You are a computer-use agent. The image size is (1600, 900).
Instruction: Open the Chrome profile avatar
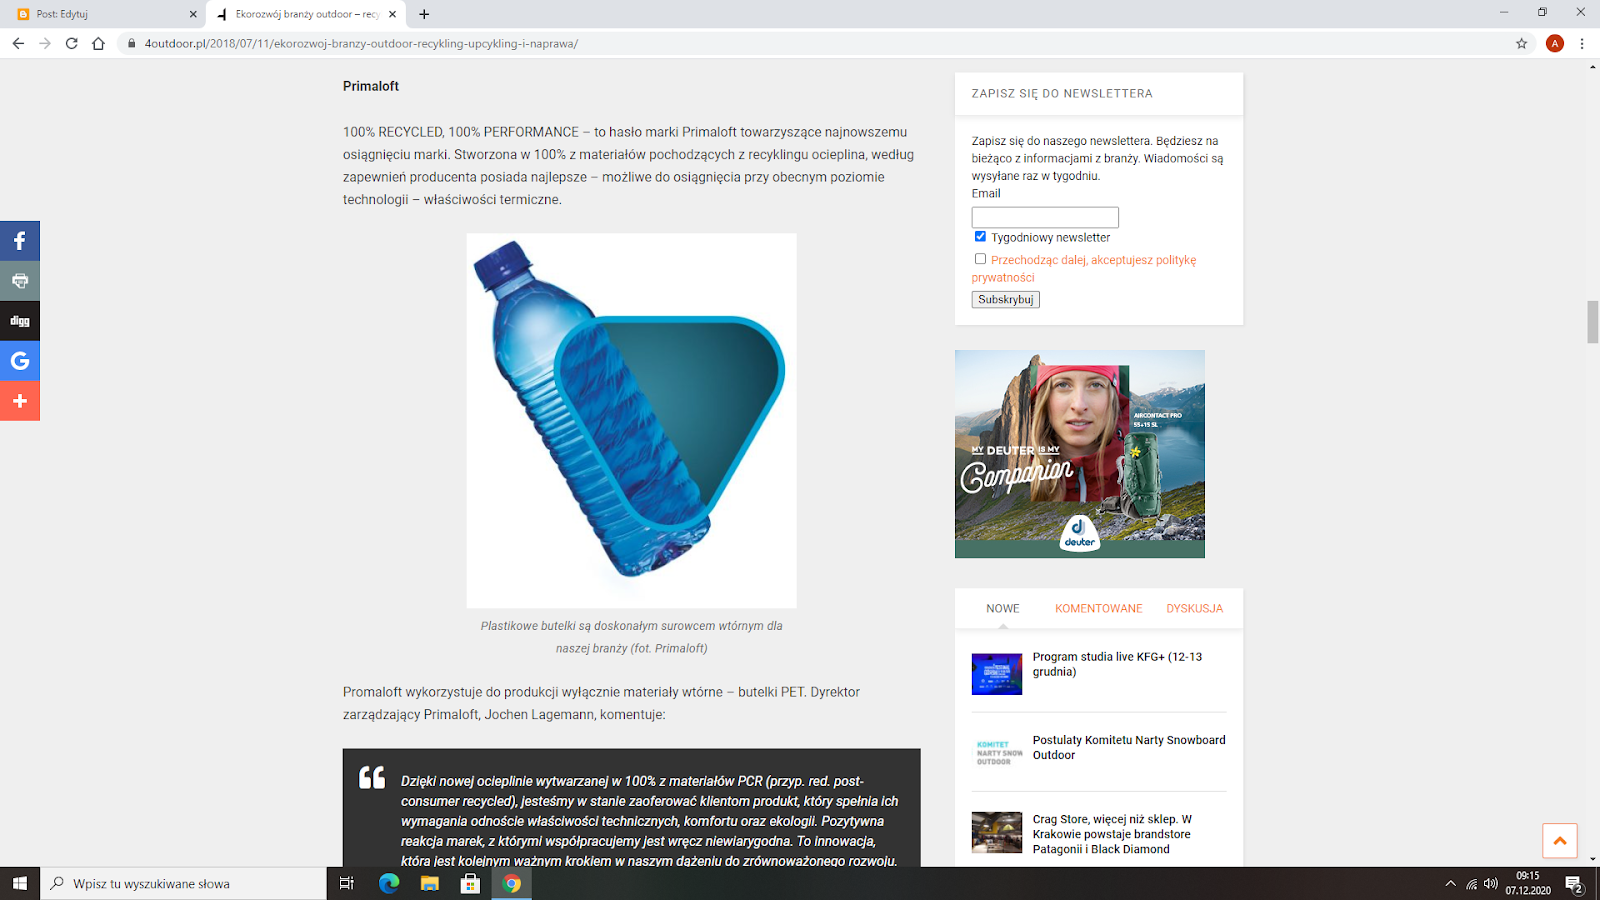coord(1555,43)
